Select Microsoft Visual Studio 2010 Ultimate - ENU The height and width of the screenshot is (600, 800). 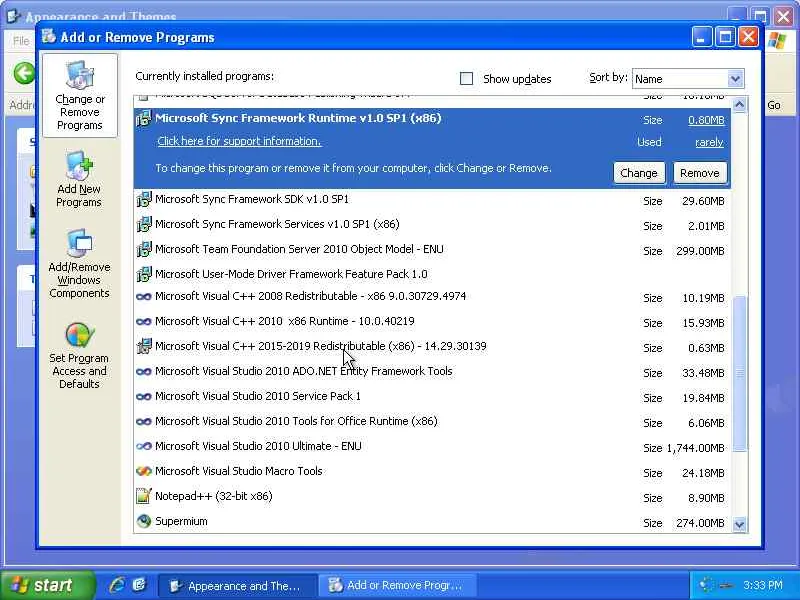click(432, 446)
